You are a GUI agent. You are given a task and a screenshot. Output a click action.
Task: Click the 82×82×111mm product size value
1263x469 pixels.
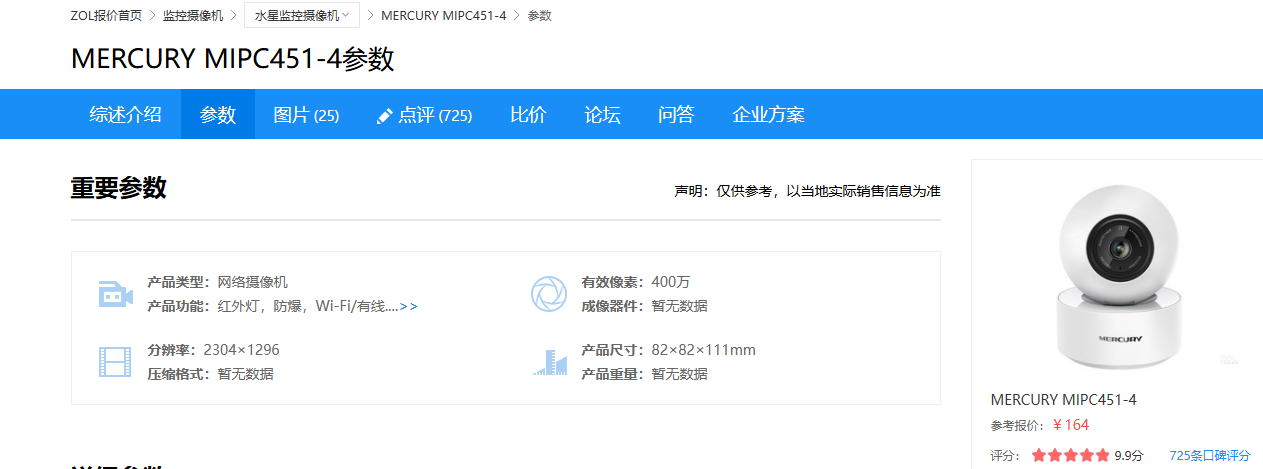coord(703,350)
